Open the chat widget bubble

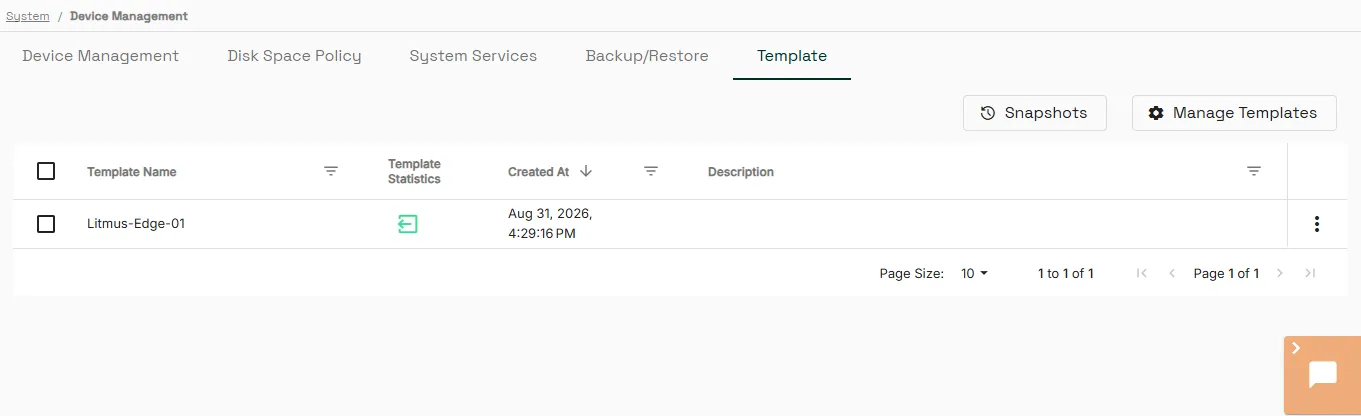(1323, 375)
